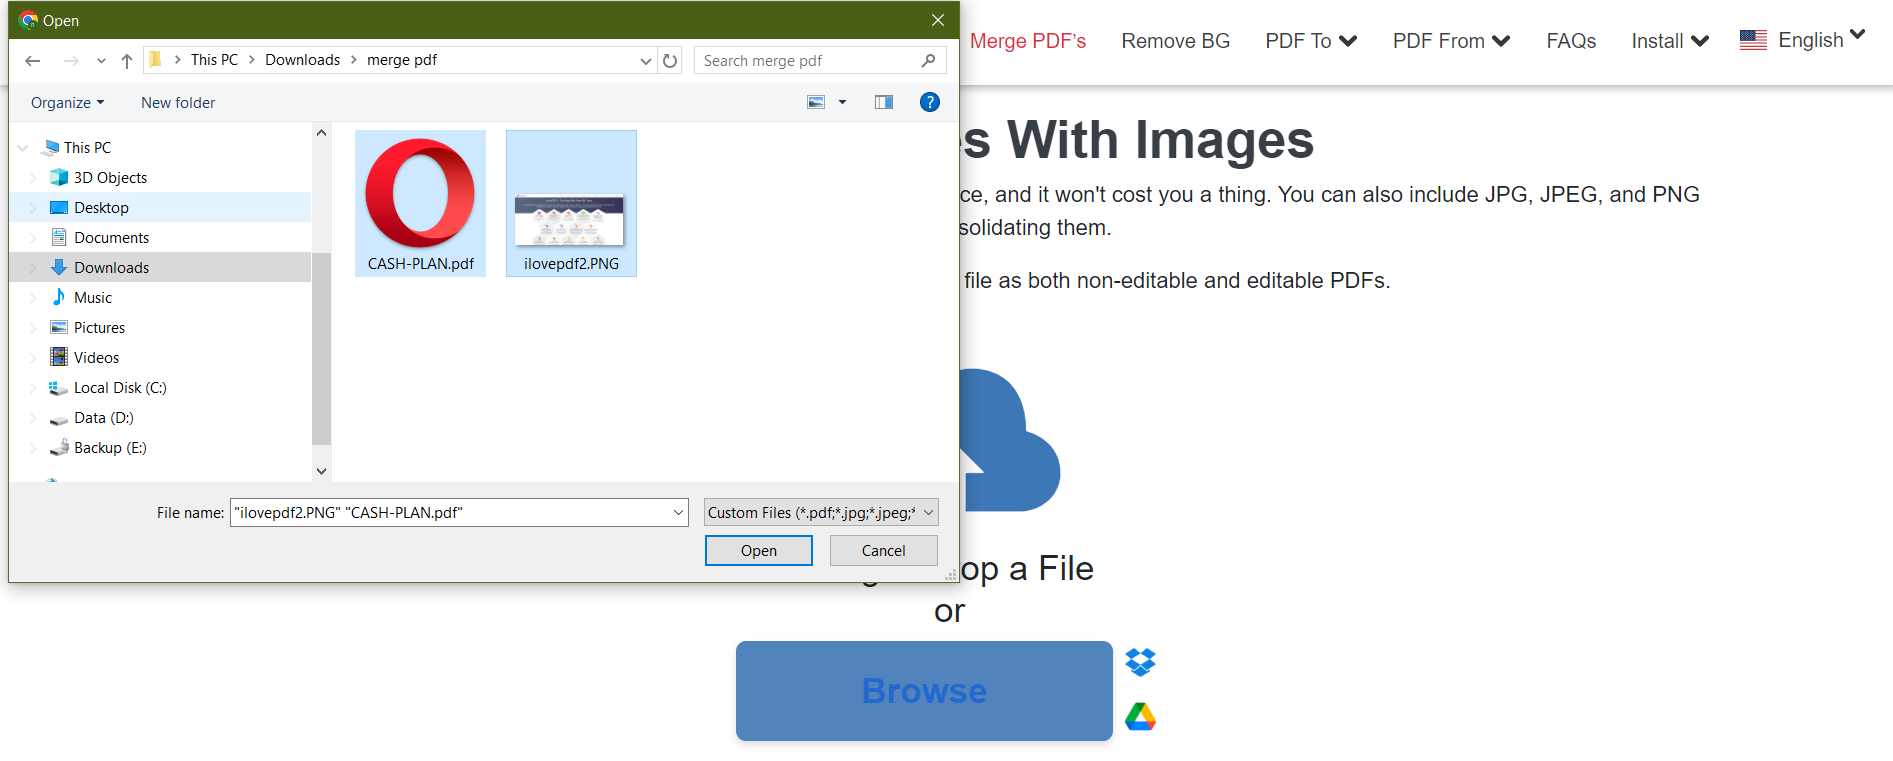
Task: Select the CASH-PLAN.pdf file
Action: click(421, 204)
